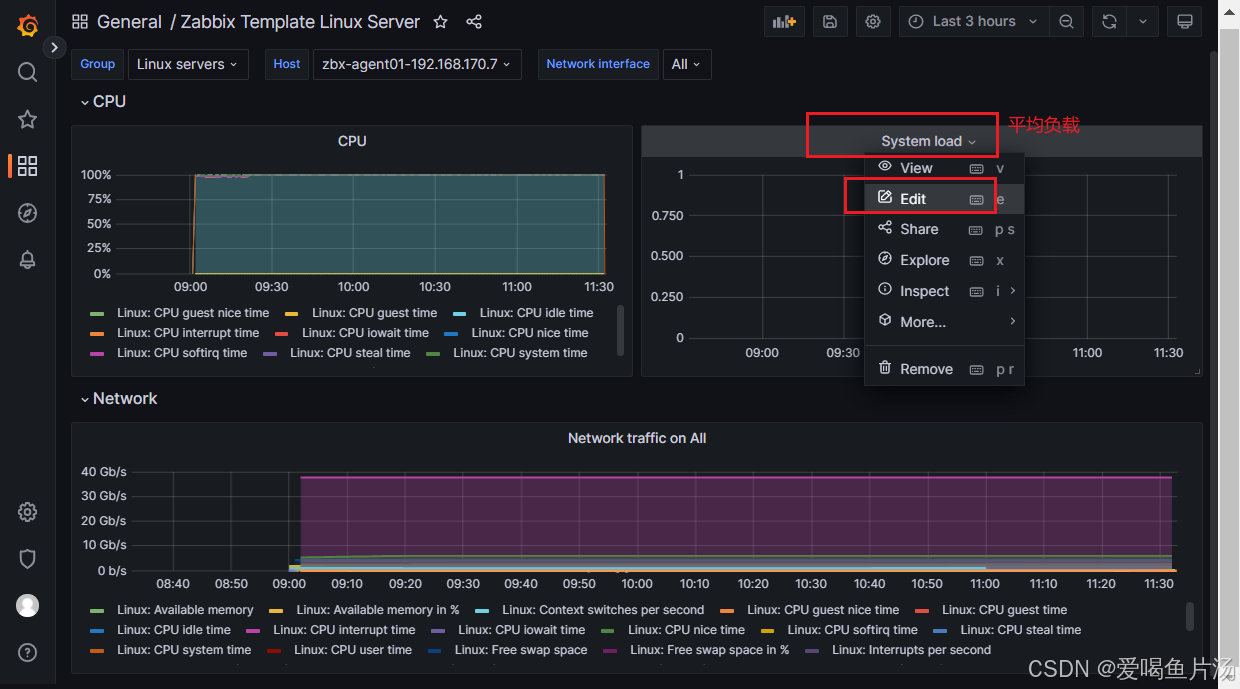Viewport: 1240px width, 689px height.
Task: Click the CPU panel title
Action: (x=352, y=141)
